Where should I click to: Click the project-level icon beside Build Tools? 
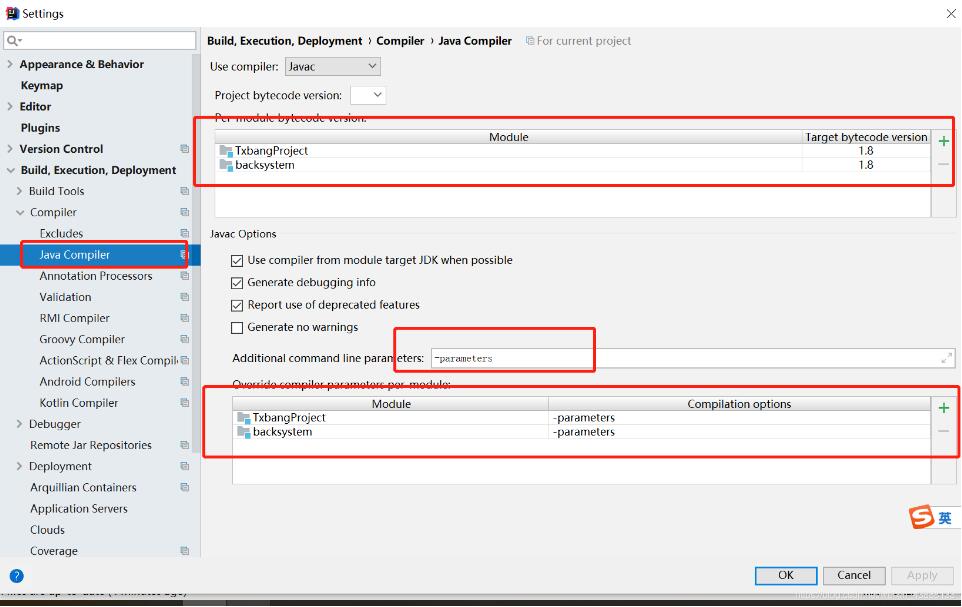184,191
